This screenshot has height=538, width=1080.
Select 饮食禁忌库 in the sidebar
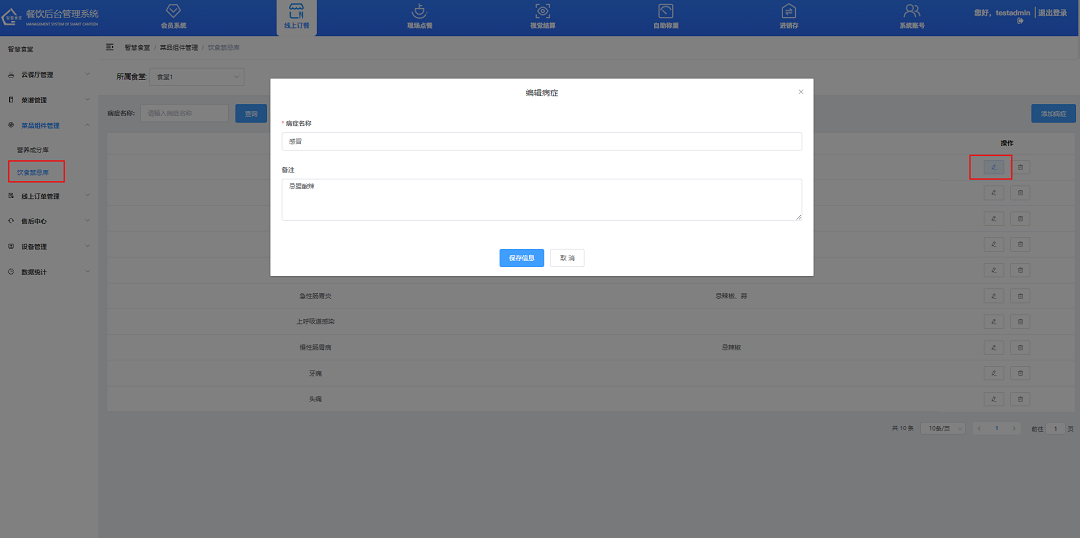tap(33, 172)
